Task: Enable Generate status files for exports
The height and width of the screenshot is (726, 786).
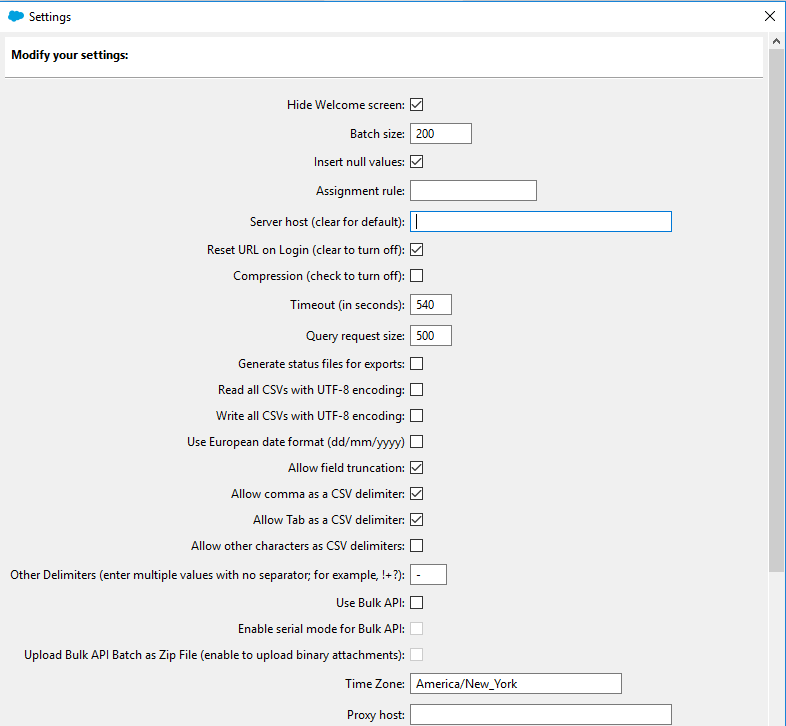Action: tap(417, 364)
